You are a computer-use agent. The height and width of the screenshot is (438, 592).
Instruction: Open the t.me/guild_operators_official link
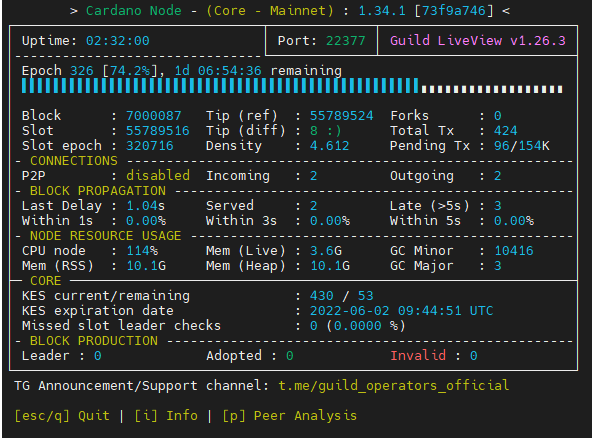click(x=394, y=386)
